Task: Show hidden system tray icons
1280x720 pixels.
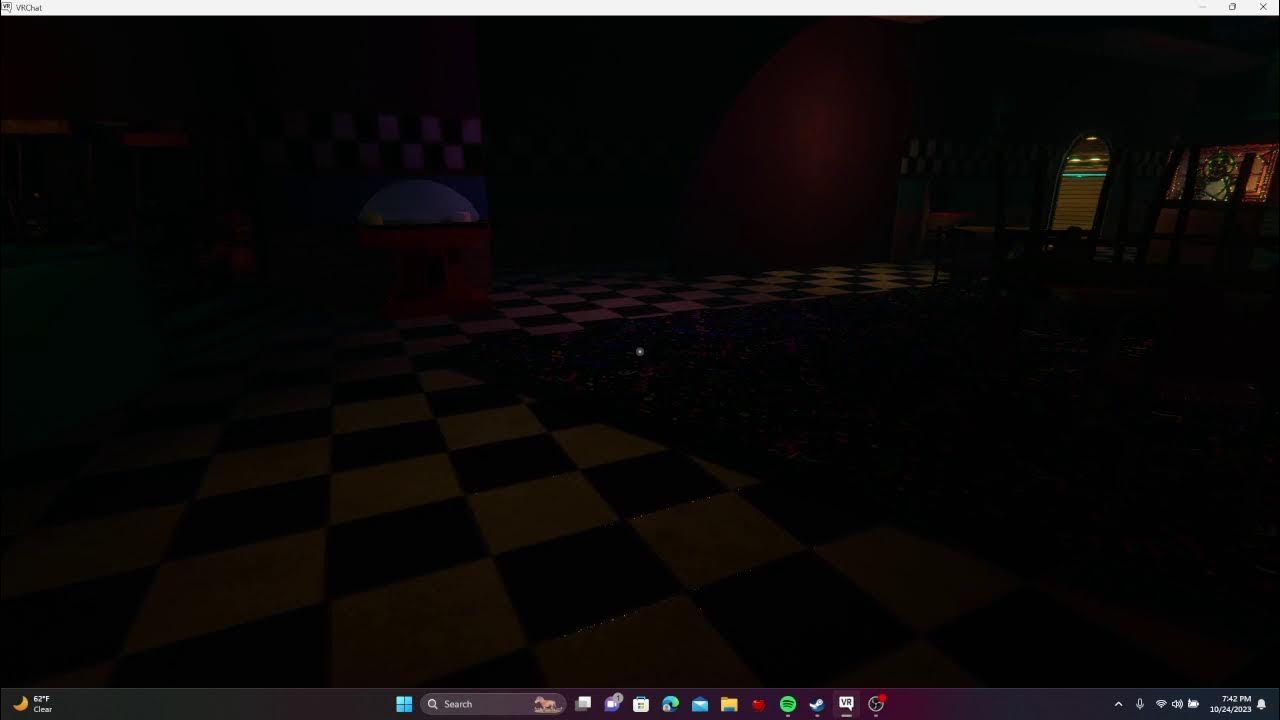Action: 1118,704
